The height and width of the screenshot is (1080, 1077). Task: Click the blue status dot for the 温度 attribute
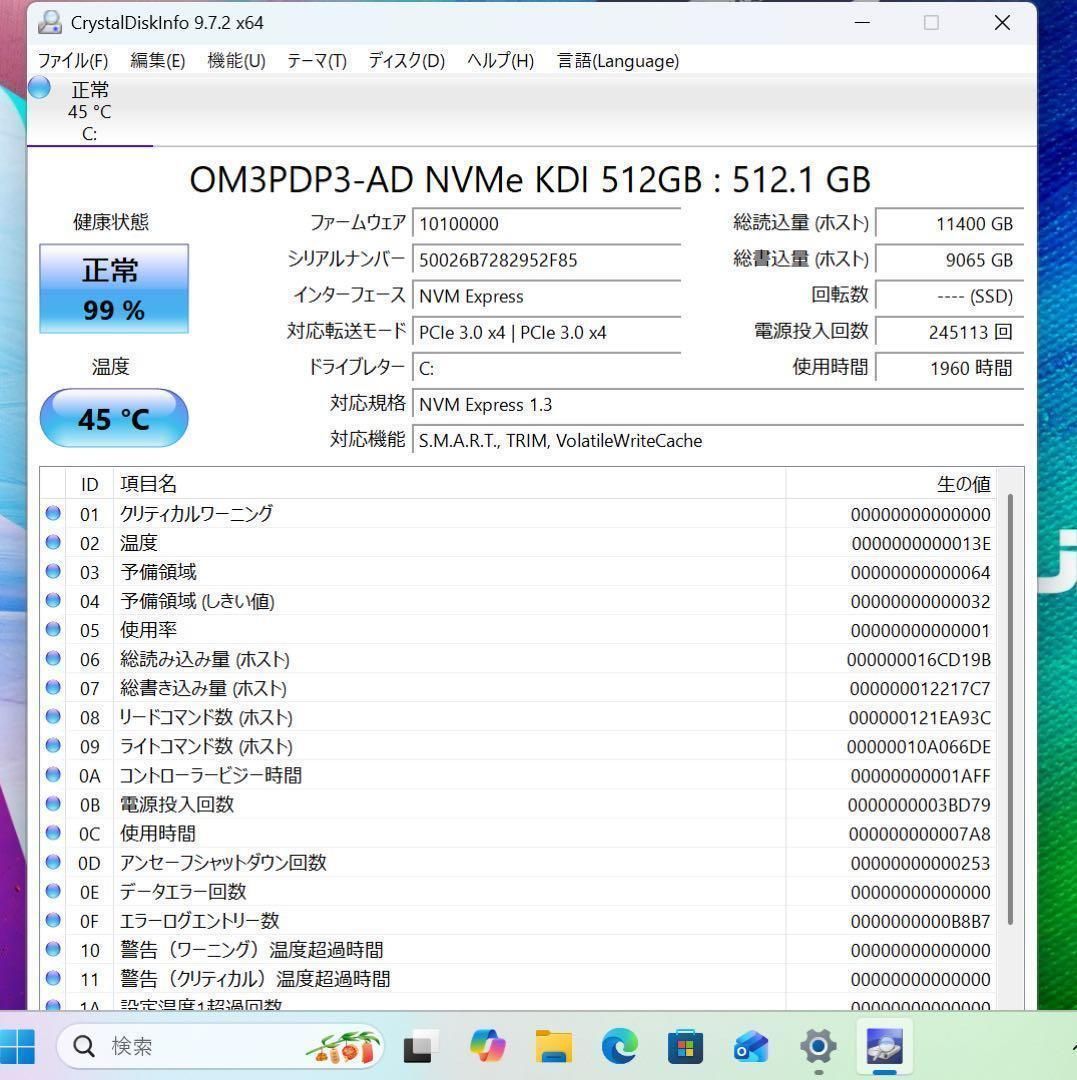point(53,543)
